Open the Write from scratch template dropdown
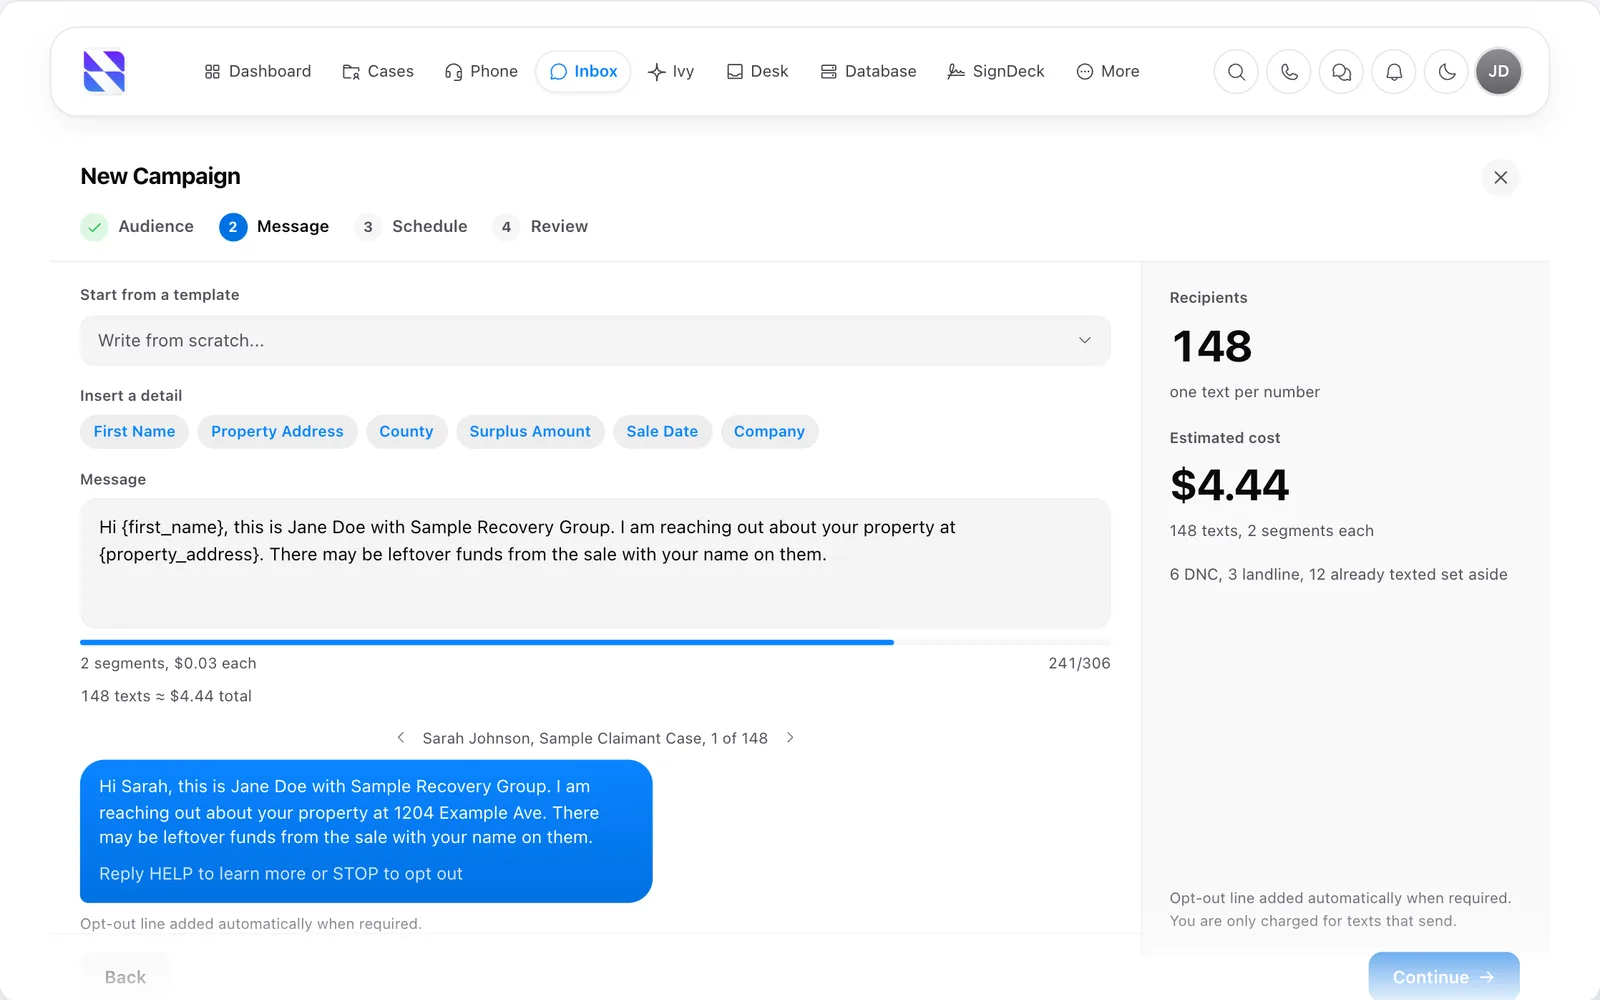The image size is (1600, 1000). (x=595, y=341)
